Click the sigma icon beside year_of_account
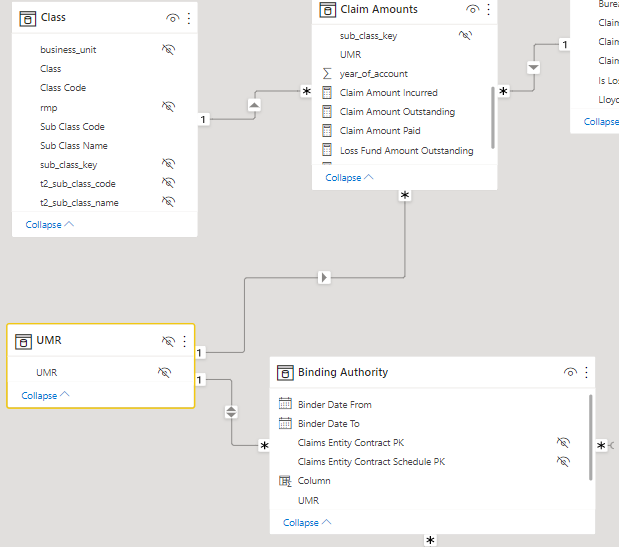 327,73
